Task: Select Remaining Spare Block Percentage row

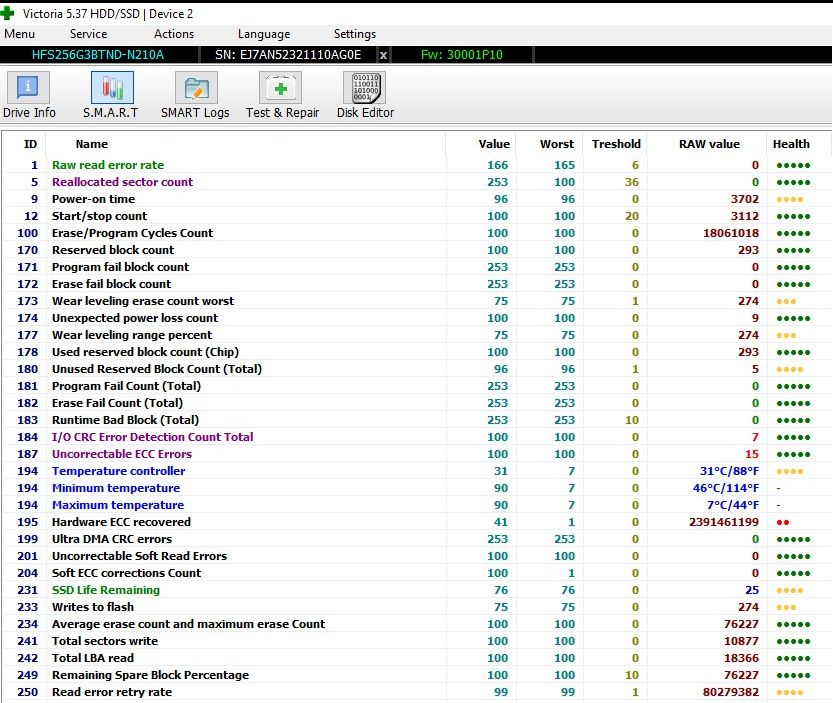Action: tap(416, 675)
